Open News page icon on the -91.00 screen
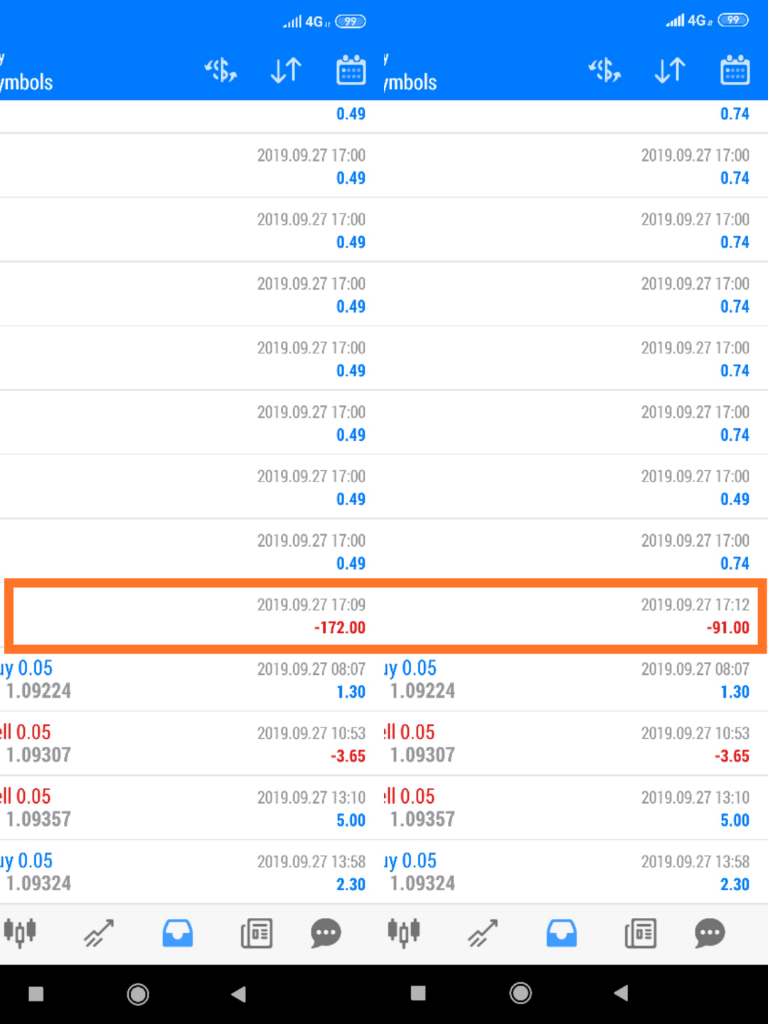 (x=641, y=933)
